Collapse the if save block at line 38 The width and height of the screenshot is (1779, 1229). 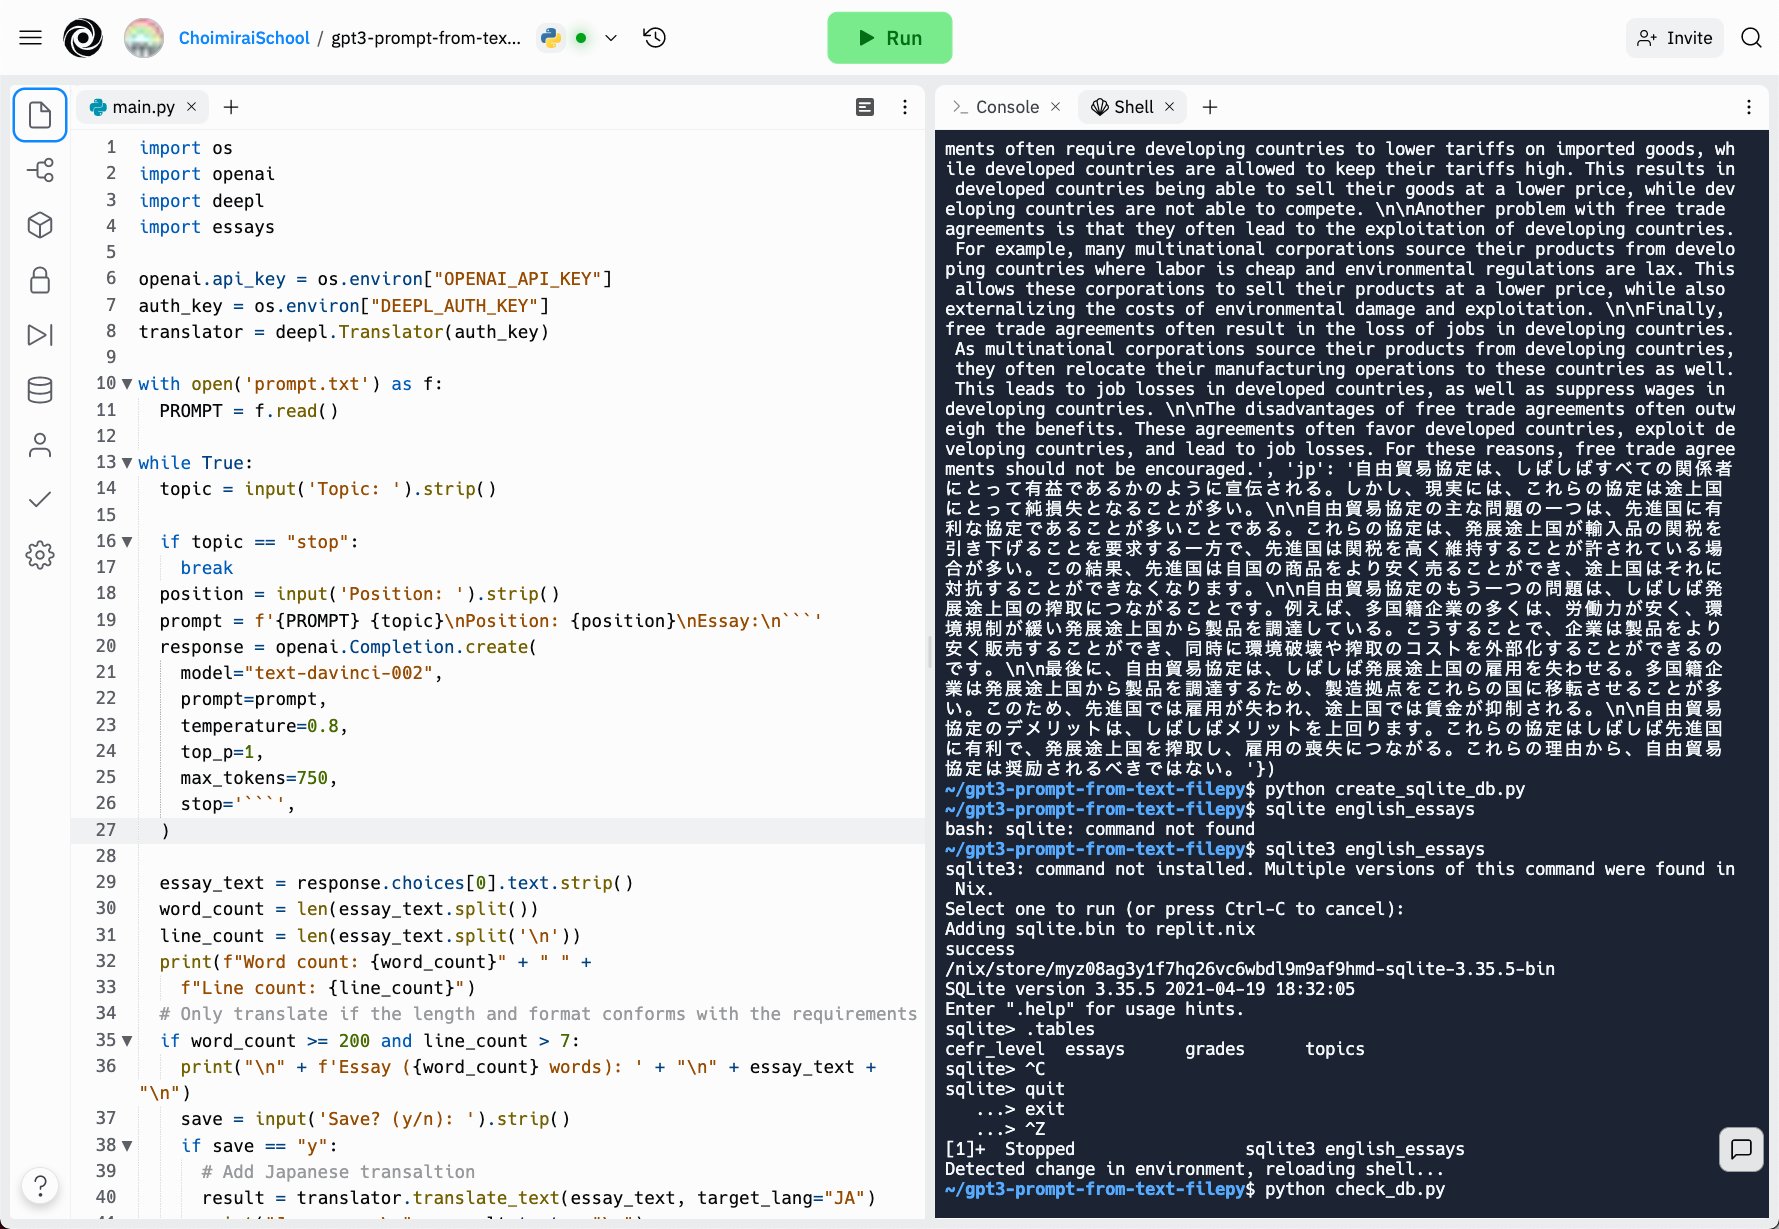(127, 1146)
